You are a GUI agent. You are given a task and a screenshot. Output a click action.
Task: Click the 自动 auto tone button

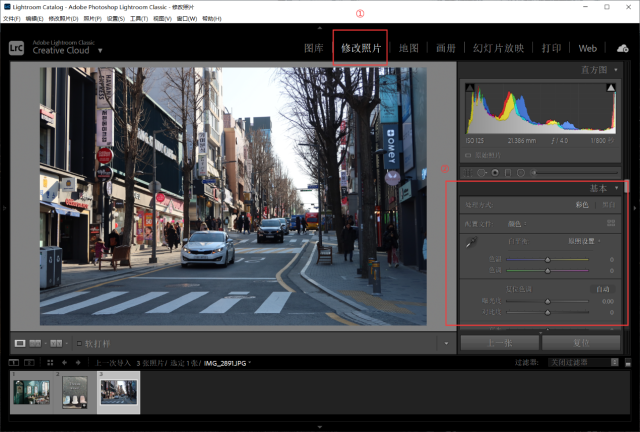(602, 289)
